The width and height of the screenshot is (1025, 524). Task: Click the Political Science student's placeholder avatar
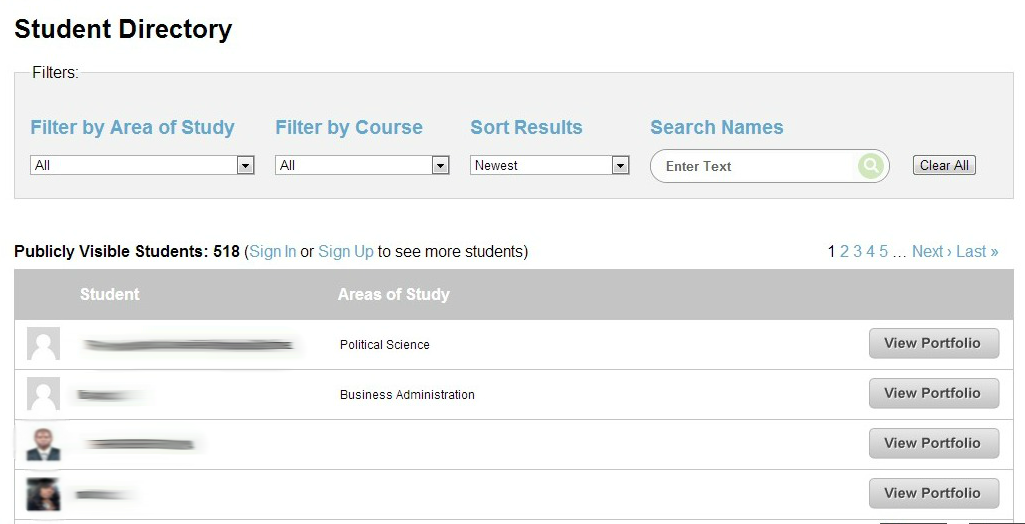coord(43,344)
